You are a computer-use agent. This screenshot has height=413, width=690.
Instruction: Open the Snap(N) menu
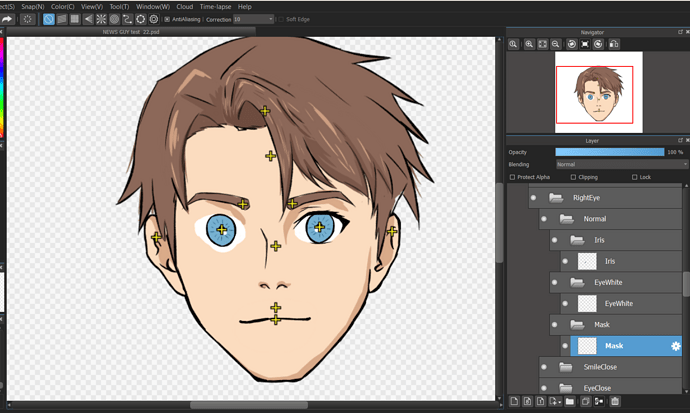coord(33,7)
